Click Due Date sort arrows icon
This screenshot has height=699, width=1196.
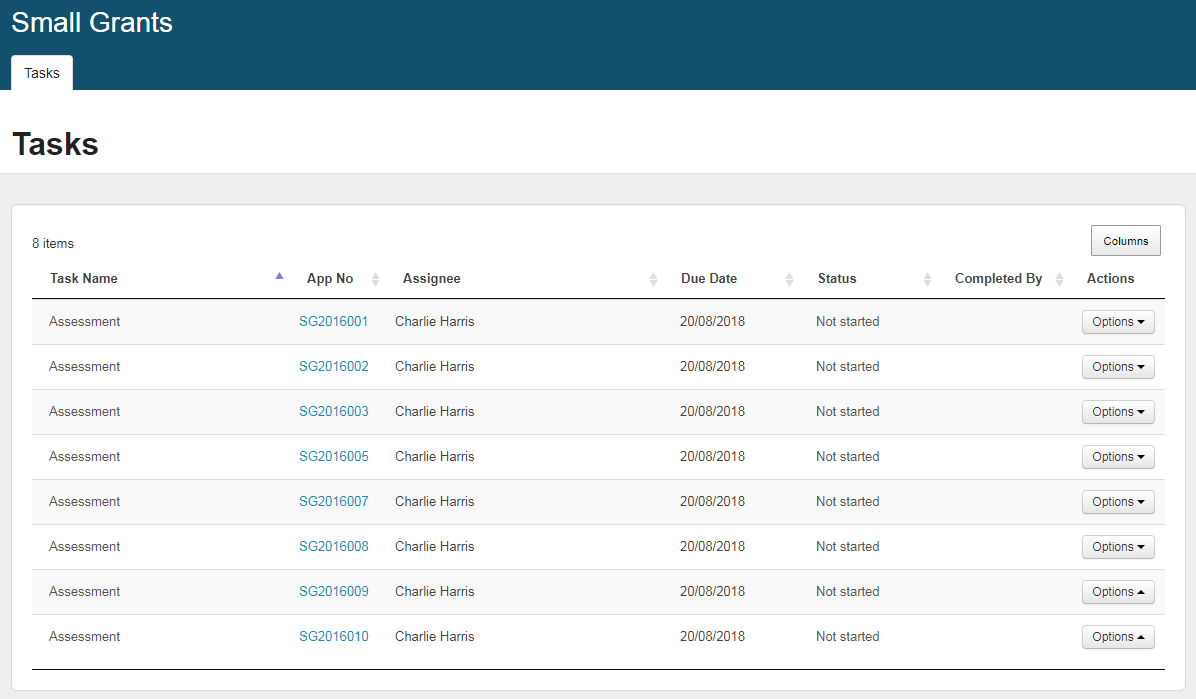coord(789,279)
